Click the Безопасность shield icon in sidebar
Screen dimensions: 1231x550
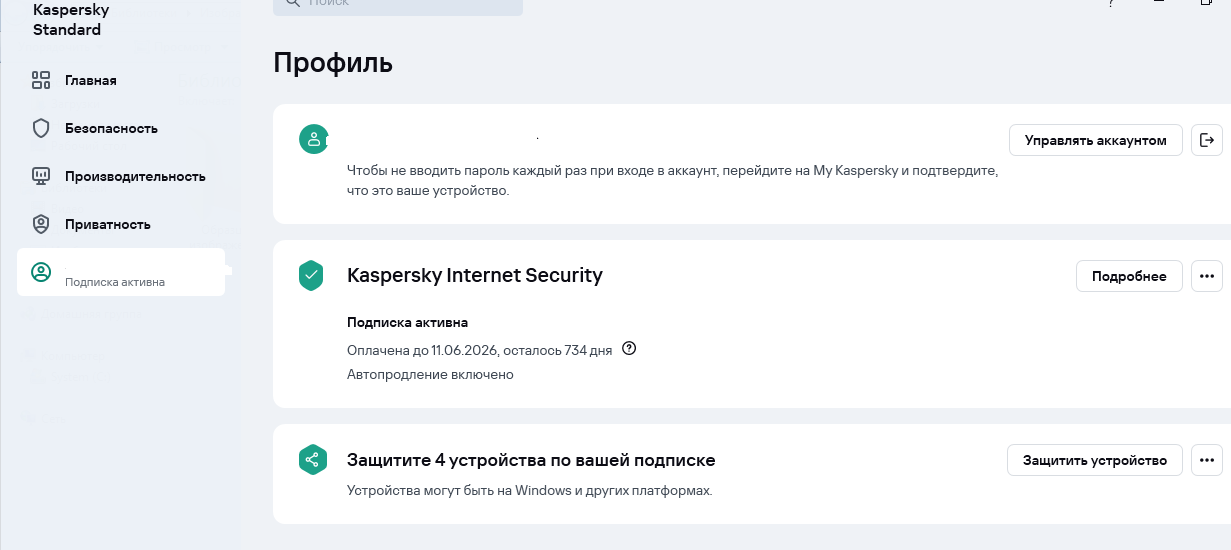41,128
